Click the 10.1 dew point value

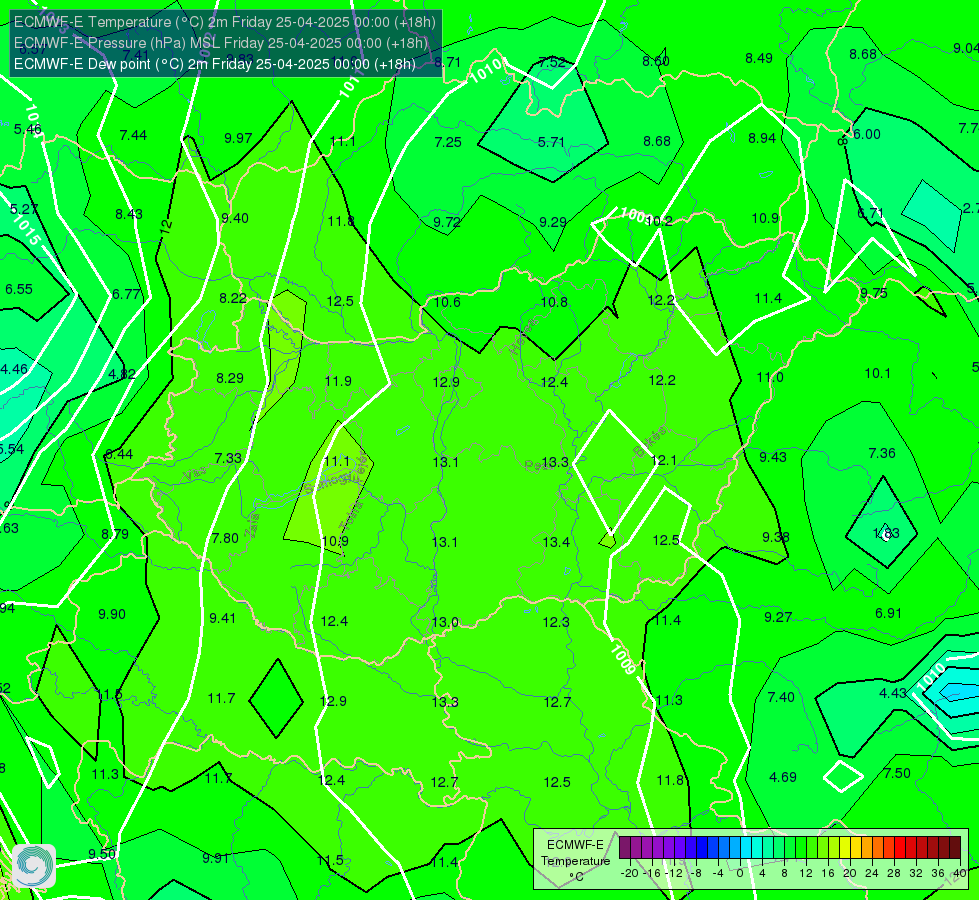click(877, 373)
